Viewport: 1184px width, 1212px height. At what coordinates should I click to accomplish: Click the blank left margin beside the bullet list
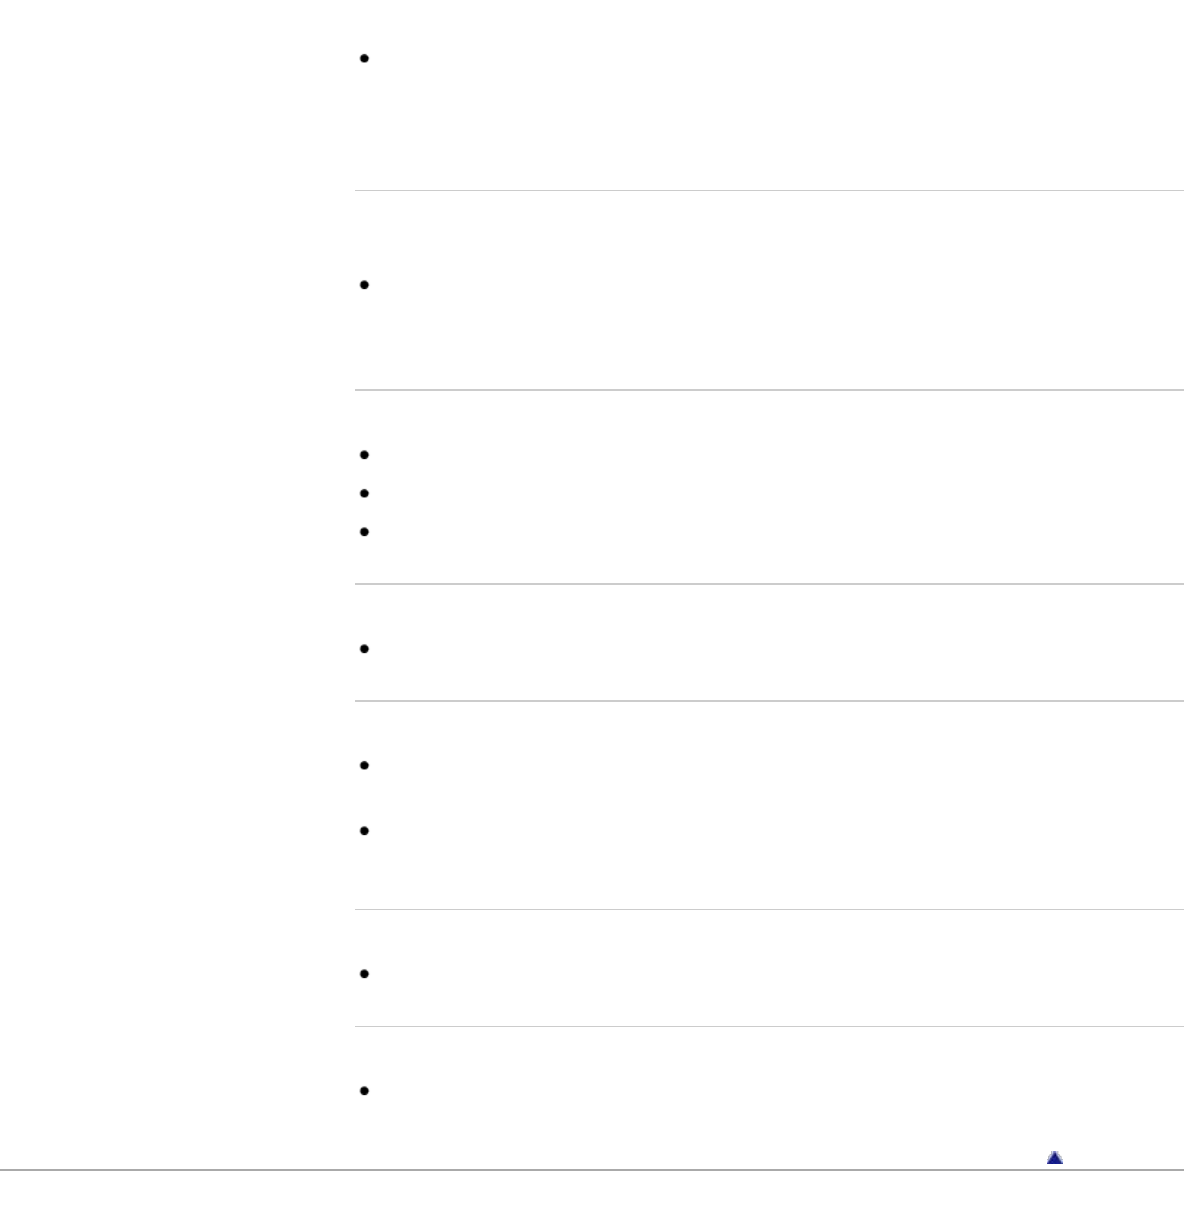(170, 600)
